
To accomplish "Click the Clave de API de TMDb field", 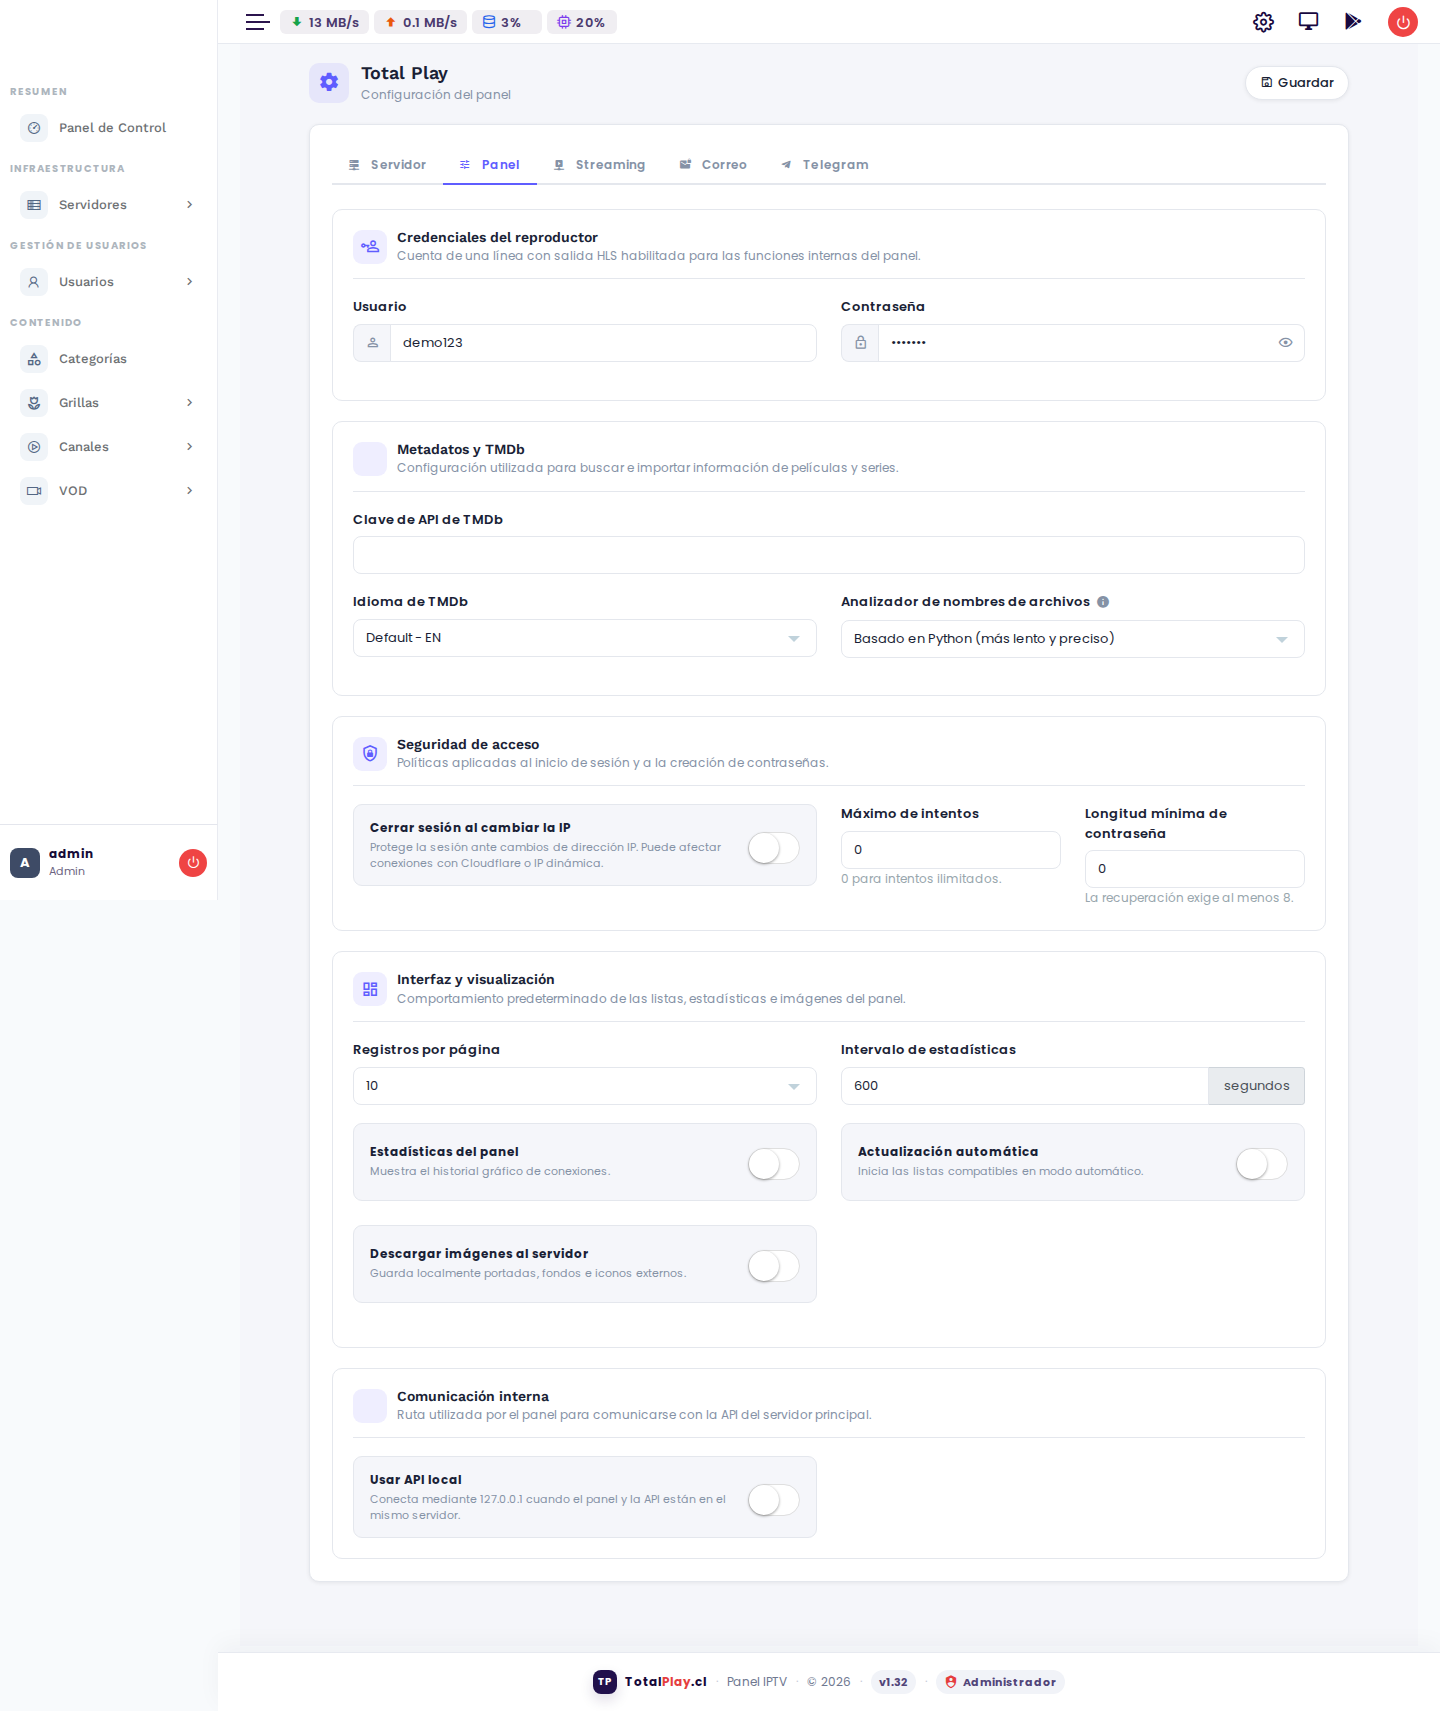I will tap(829, 555).
